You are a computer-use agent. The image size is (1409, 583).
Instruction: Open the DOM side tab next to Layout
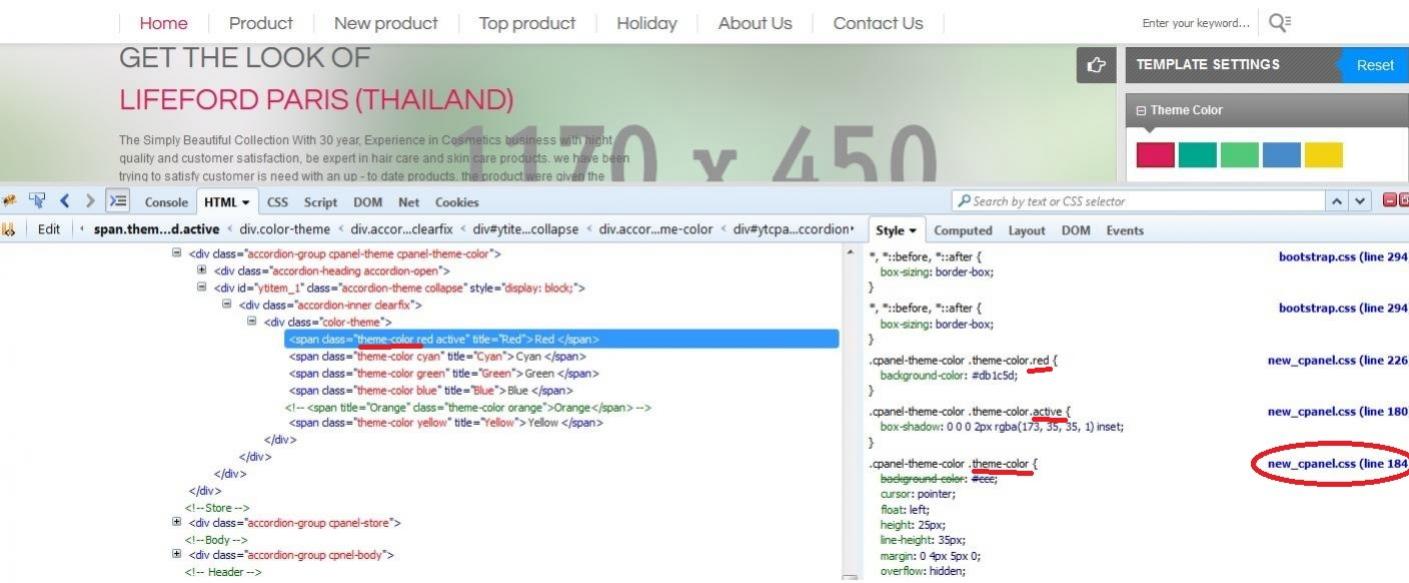1076,230
